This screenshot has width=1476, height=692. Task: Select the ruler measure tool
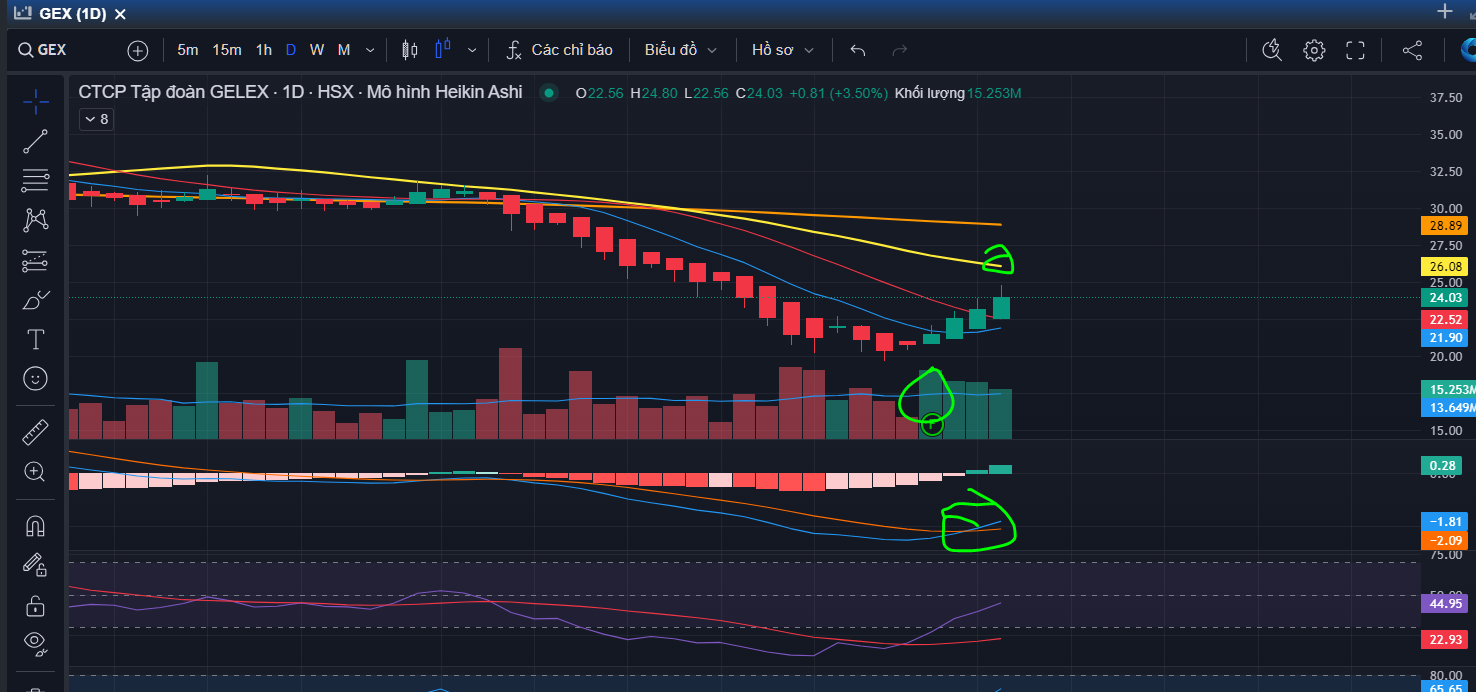[35, 432]
